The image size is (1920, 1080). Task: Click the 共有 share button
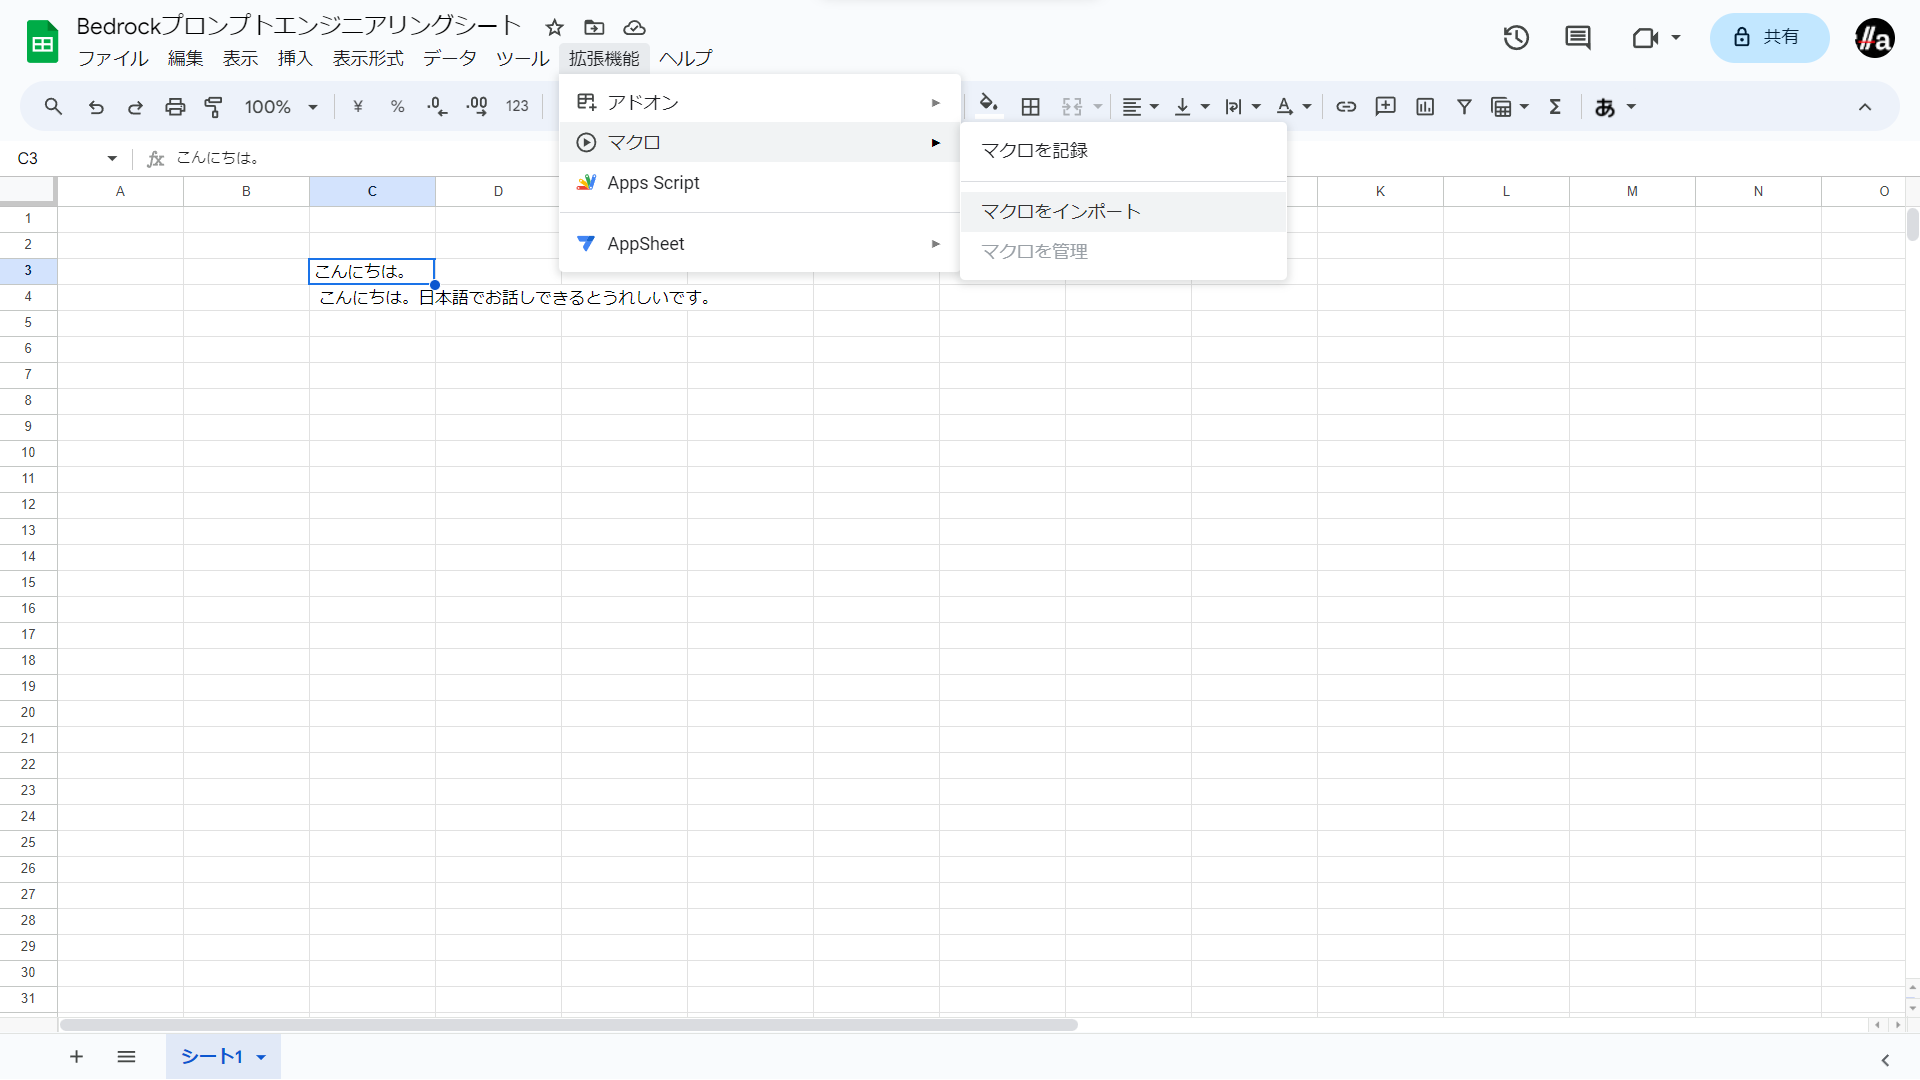(1768, 38)
